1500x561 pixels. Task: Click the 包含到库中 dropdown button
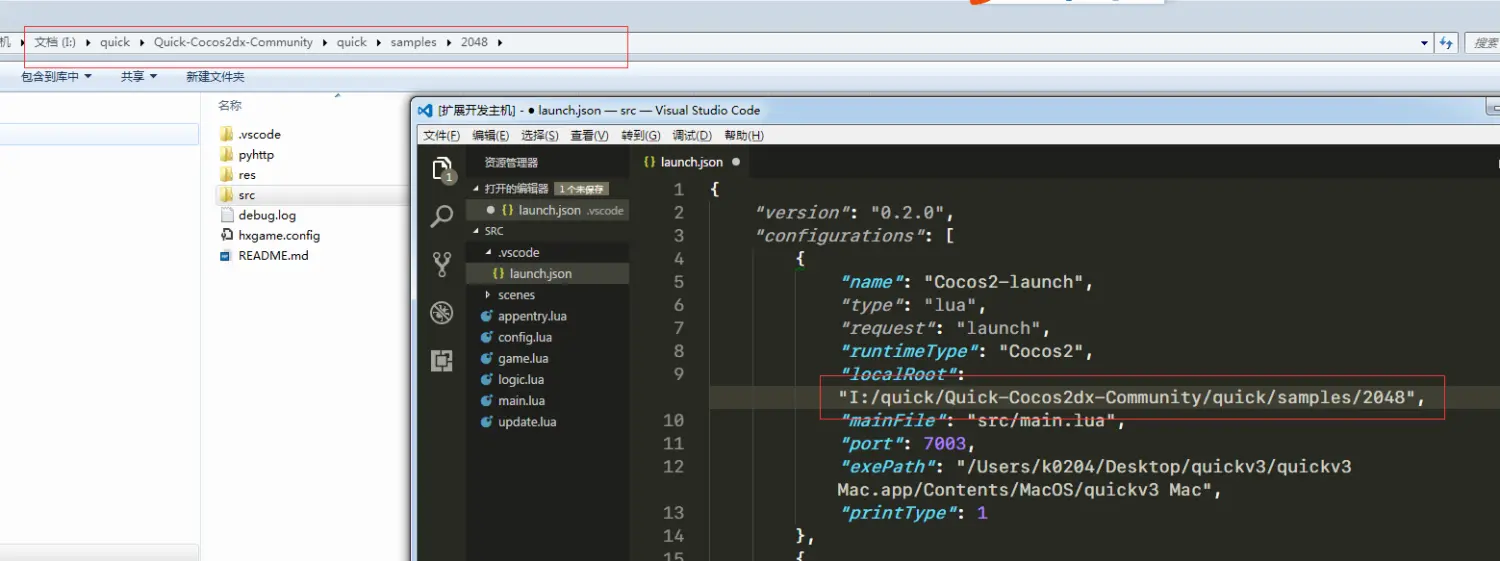[56, 76]
